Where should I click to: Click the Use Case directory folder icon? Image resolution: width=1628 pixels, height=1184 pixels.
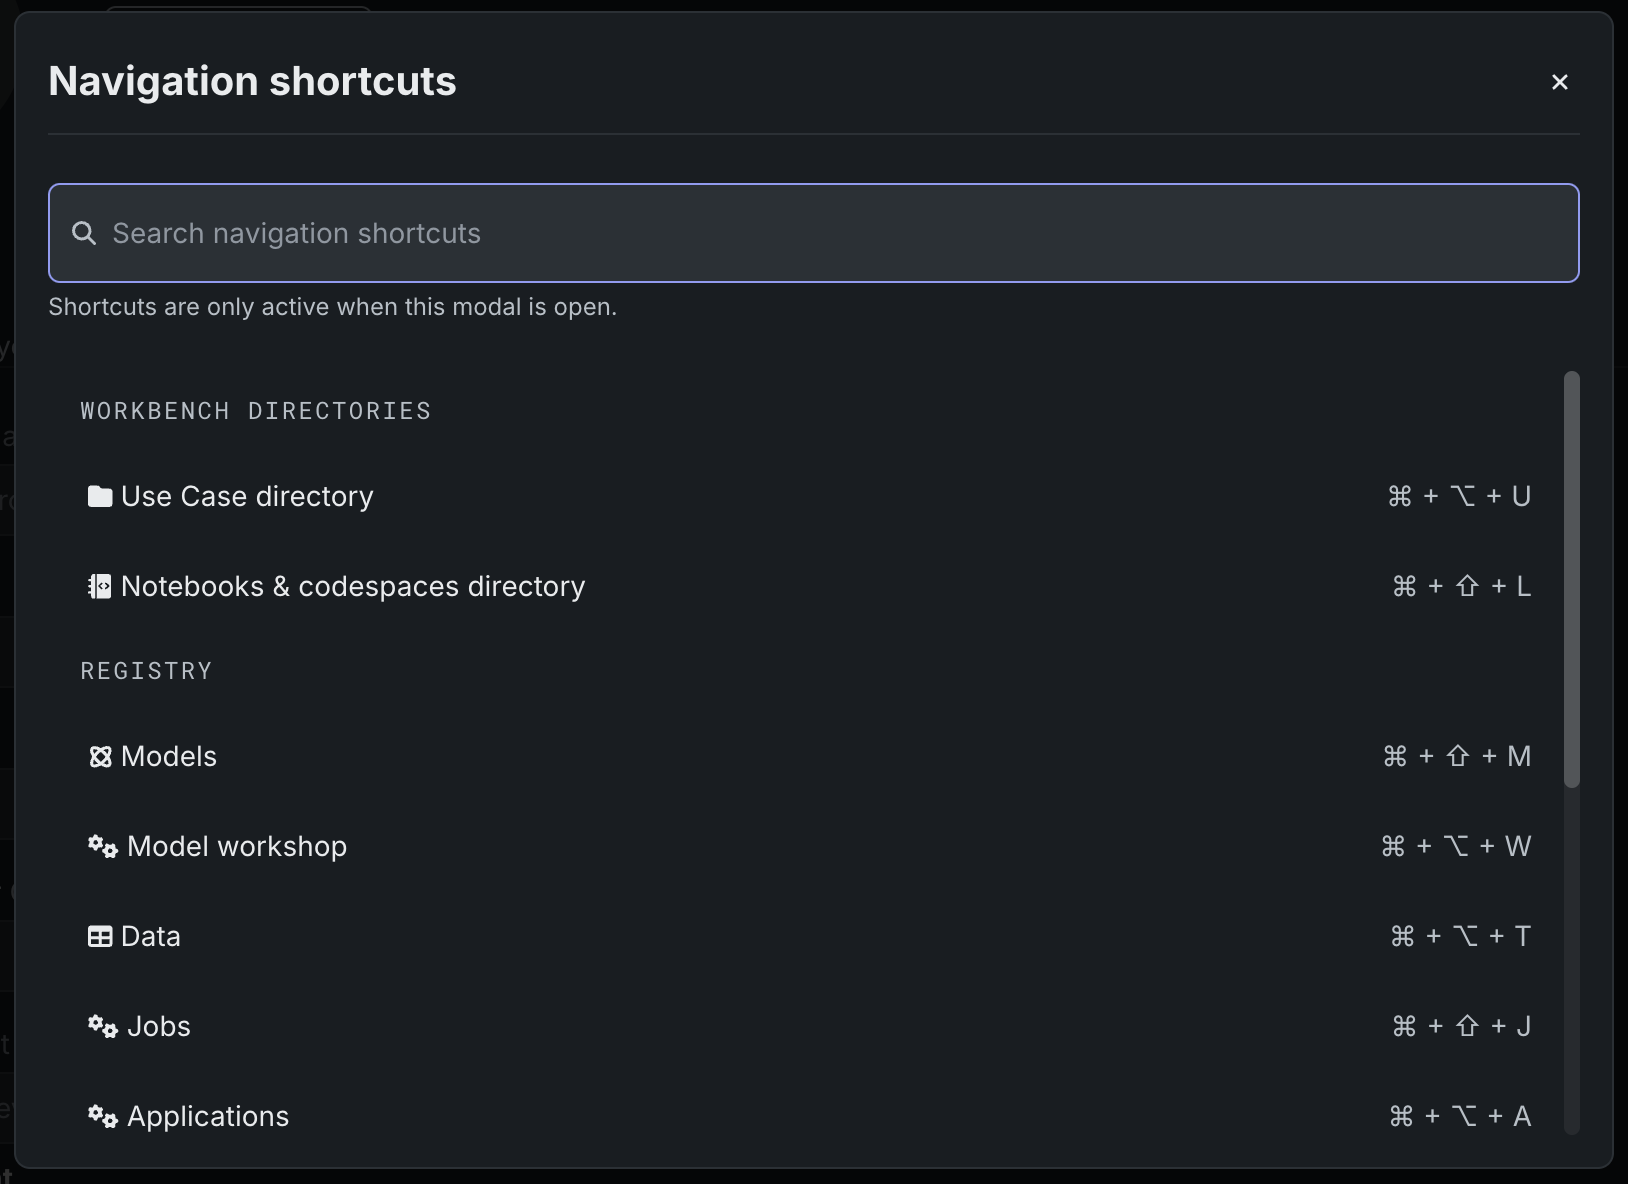click(99, 496)
